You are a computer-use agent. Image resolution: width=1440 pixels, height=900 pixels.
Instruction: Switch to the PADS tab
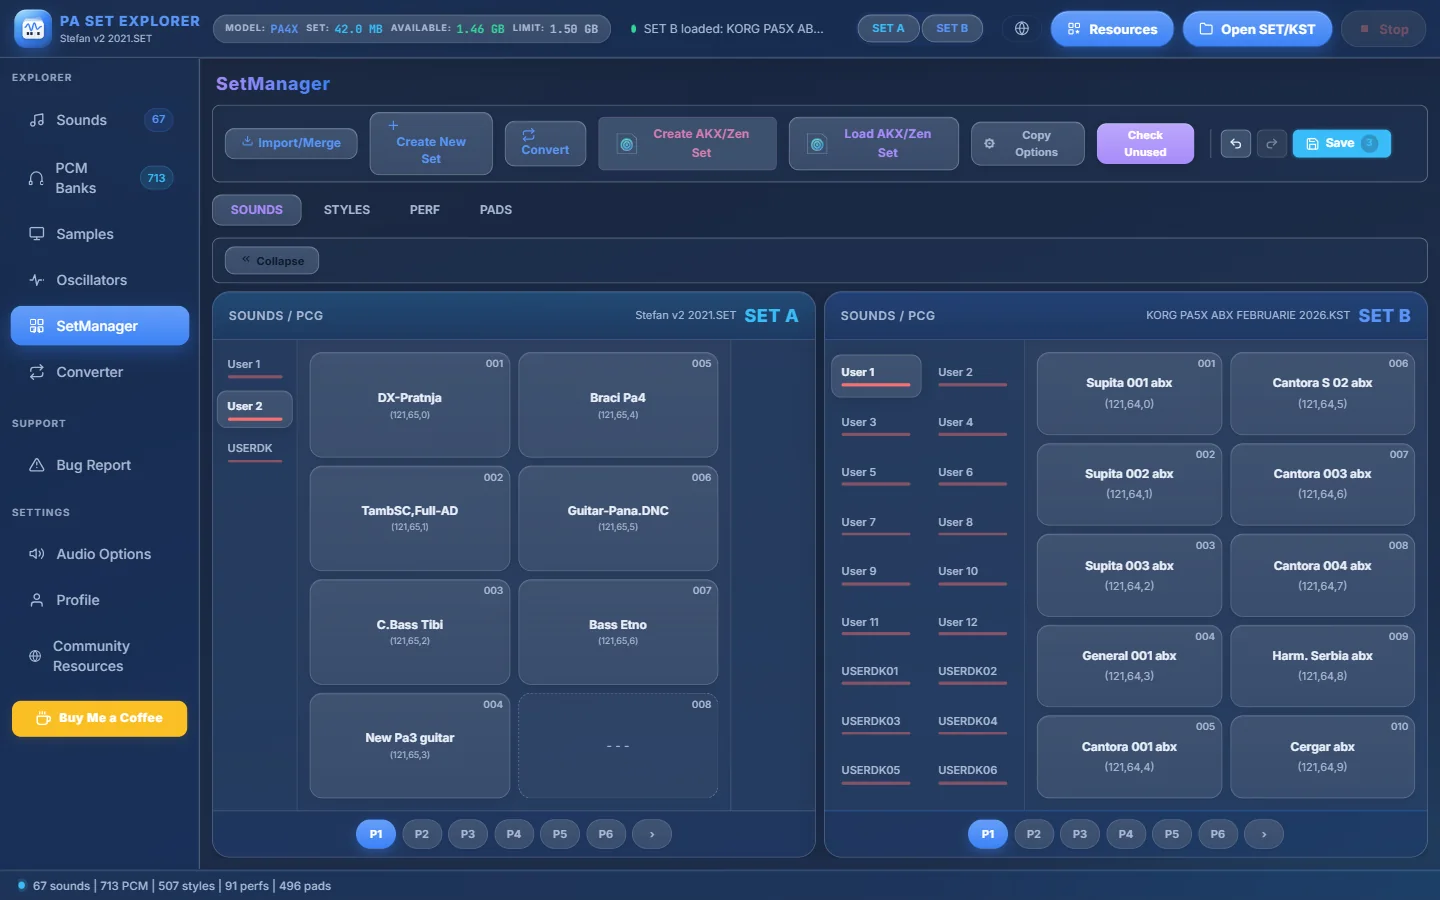pos(496,210)
